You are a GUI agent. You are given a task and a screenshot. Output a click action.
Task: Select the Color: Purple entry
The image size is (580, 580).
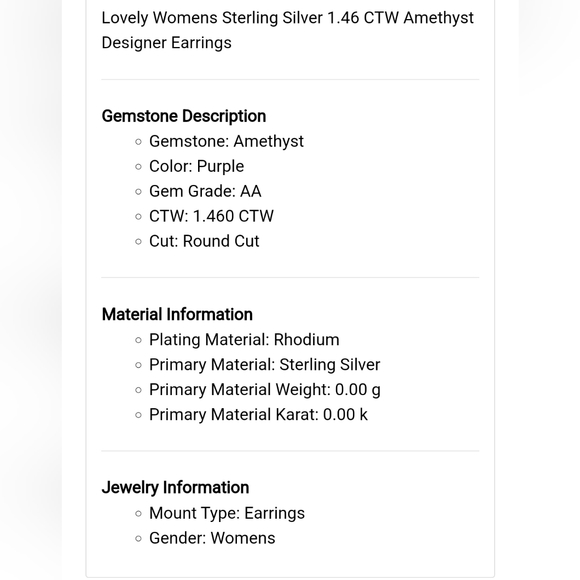click(196, 166)
